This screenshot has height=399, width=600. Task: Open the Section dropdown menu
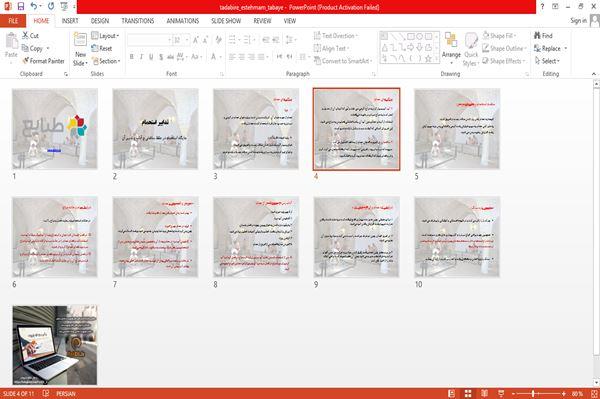click(106, 61)
